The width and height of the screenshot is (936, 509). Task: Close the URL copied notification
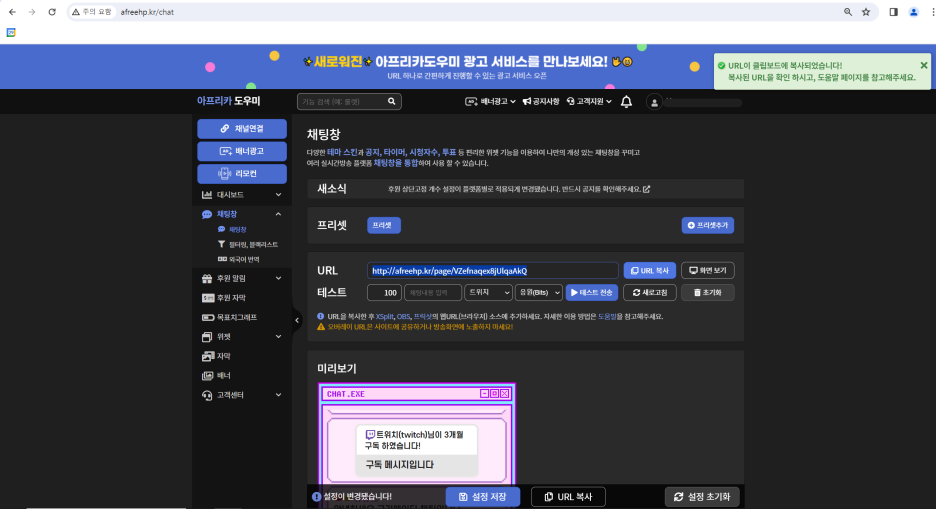(923, 65)
